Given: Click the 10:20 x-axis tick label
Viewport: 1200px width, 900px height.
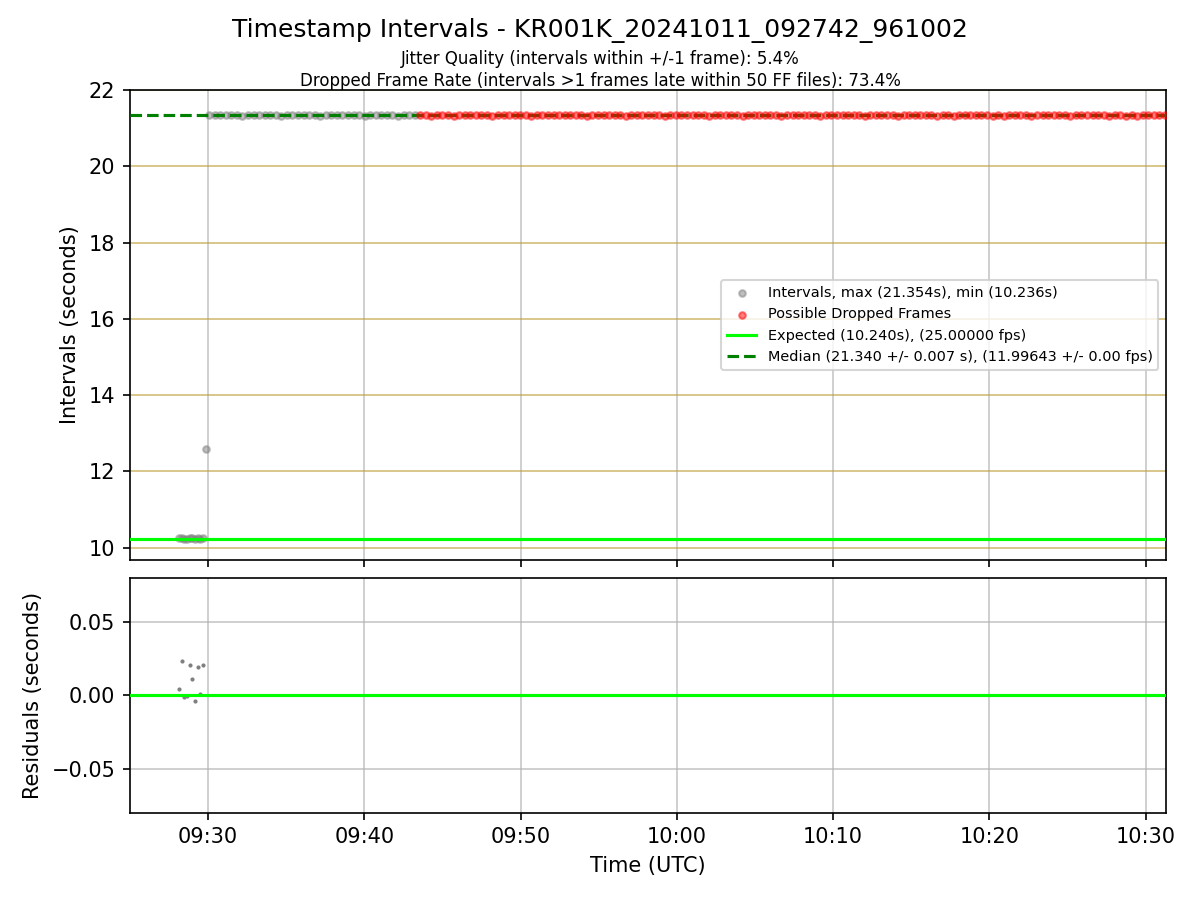Looking at the screenshot, I should click(989, 835).
